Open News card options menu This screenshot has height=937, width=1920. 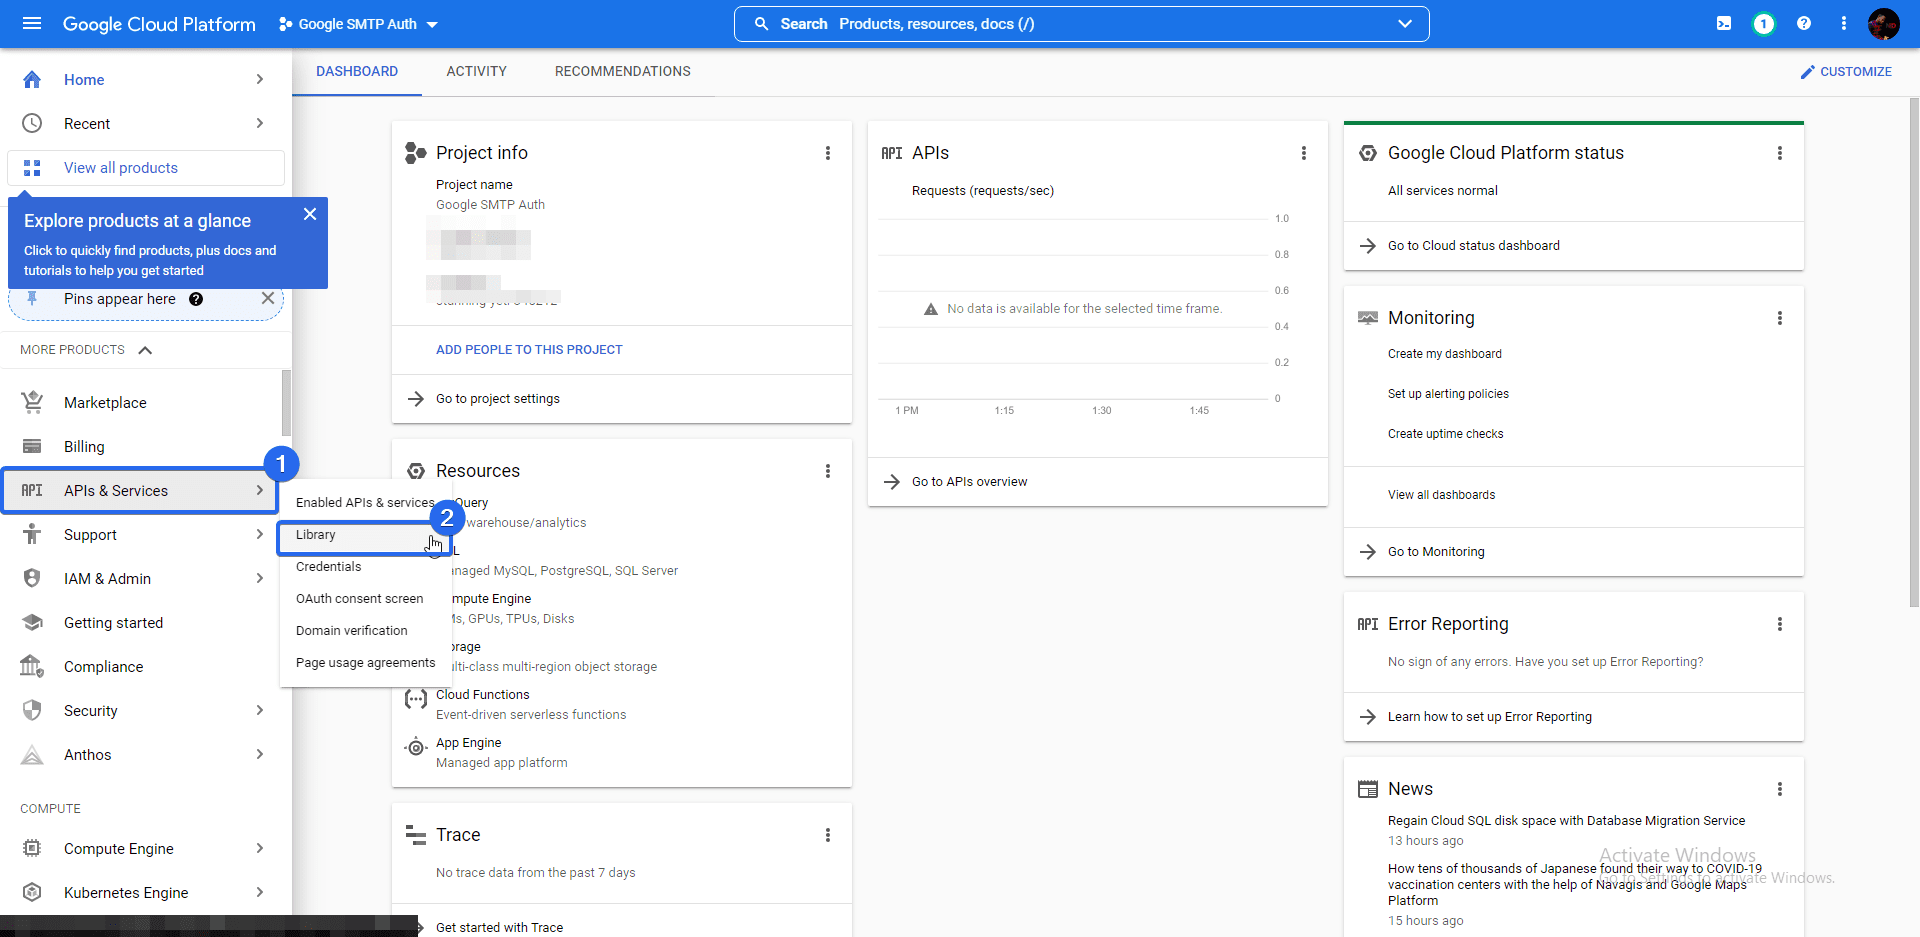point(1780,789)
